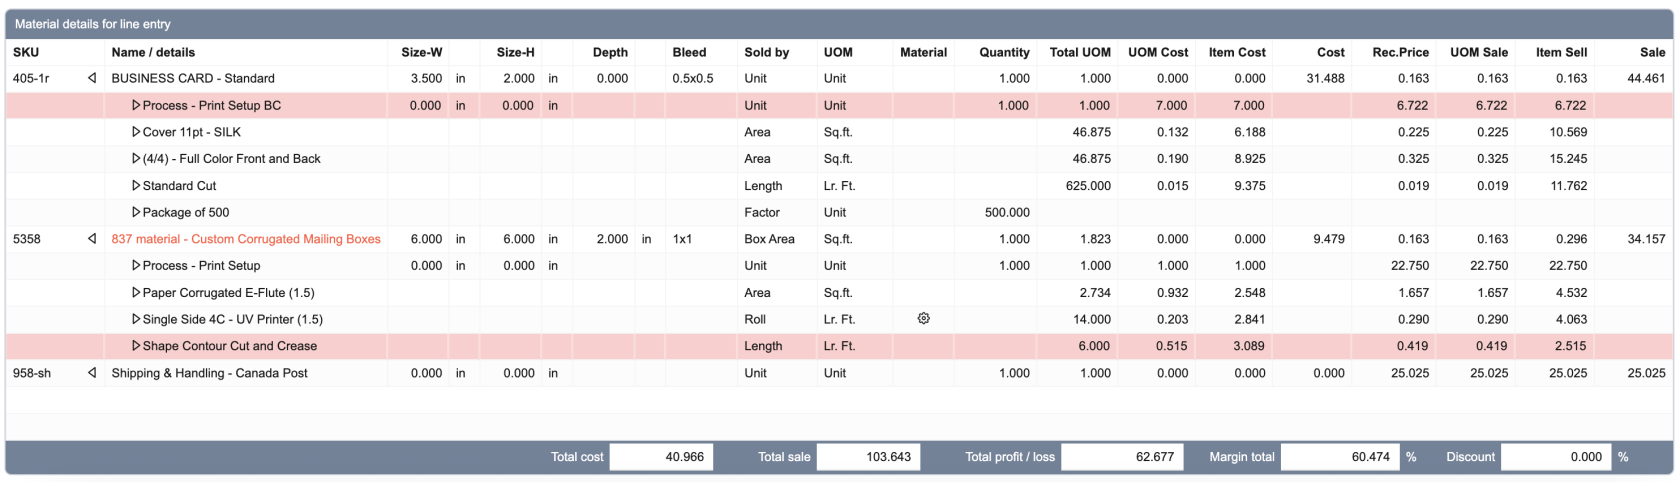
Task: Expand the Shape Contour Cut and Crease row
Action: tap(136, 346)
